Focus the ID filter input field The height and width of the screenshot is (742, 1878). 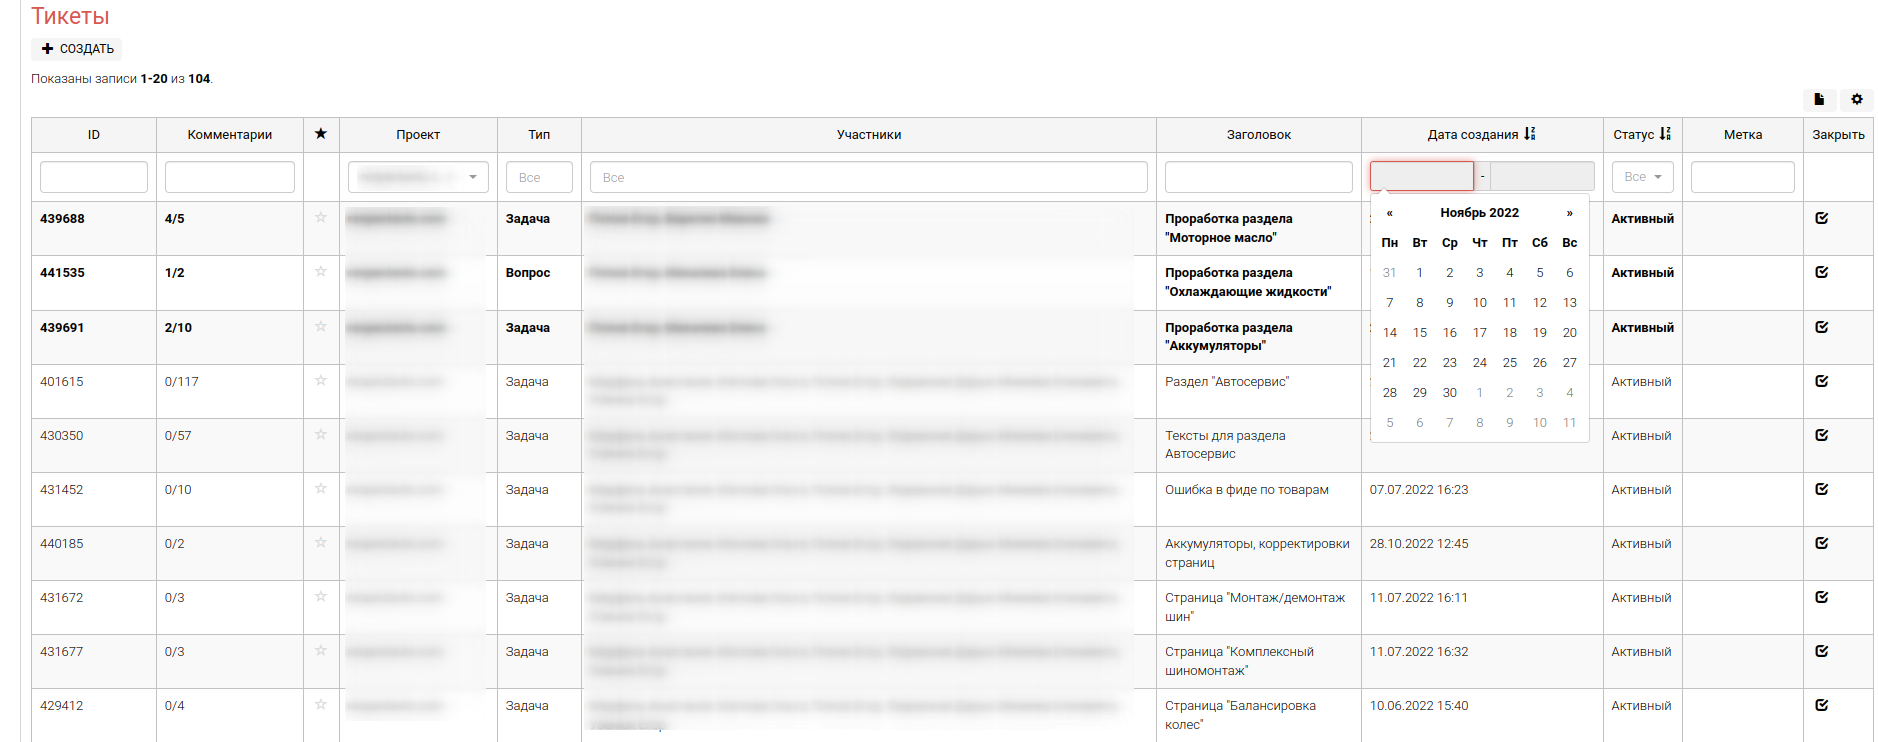pyautogui.click(x=94, y=177)
